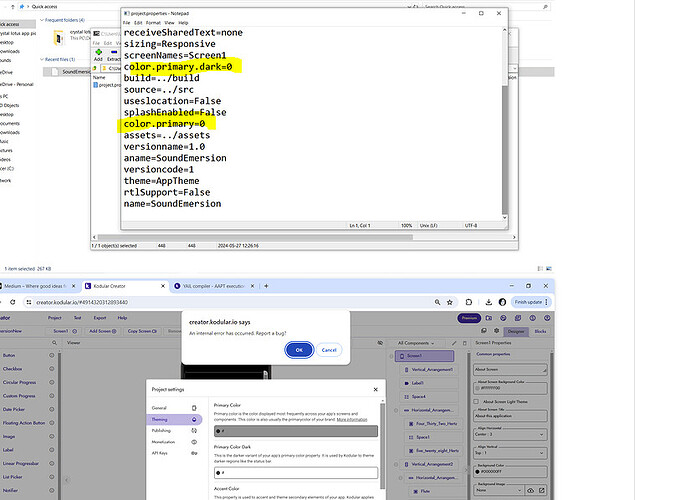Open the Kodular Help menu
Viewport: 679px width, 500px height.
(x=123, y=318)
